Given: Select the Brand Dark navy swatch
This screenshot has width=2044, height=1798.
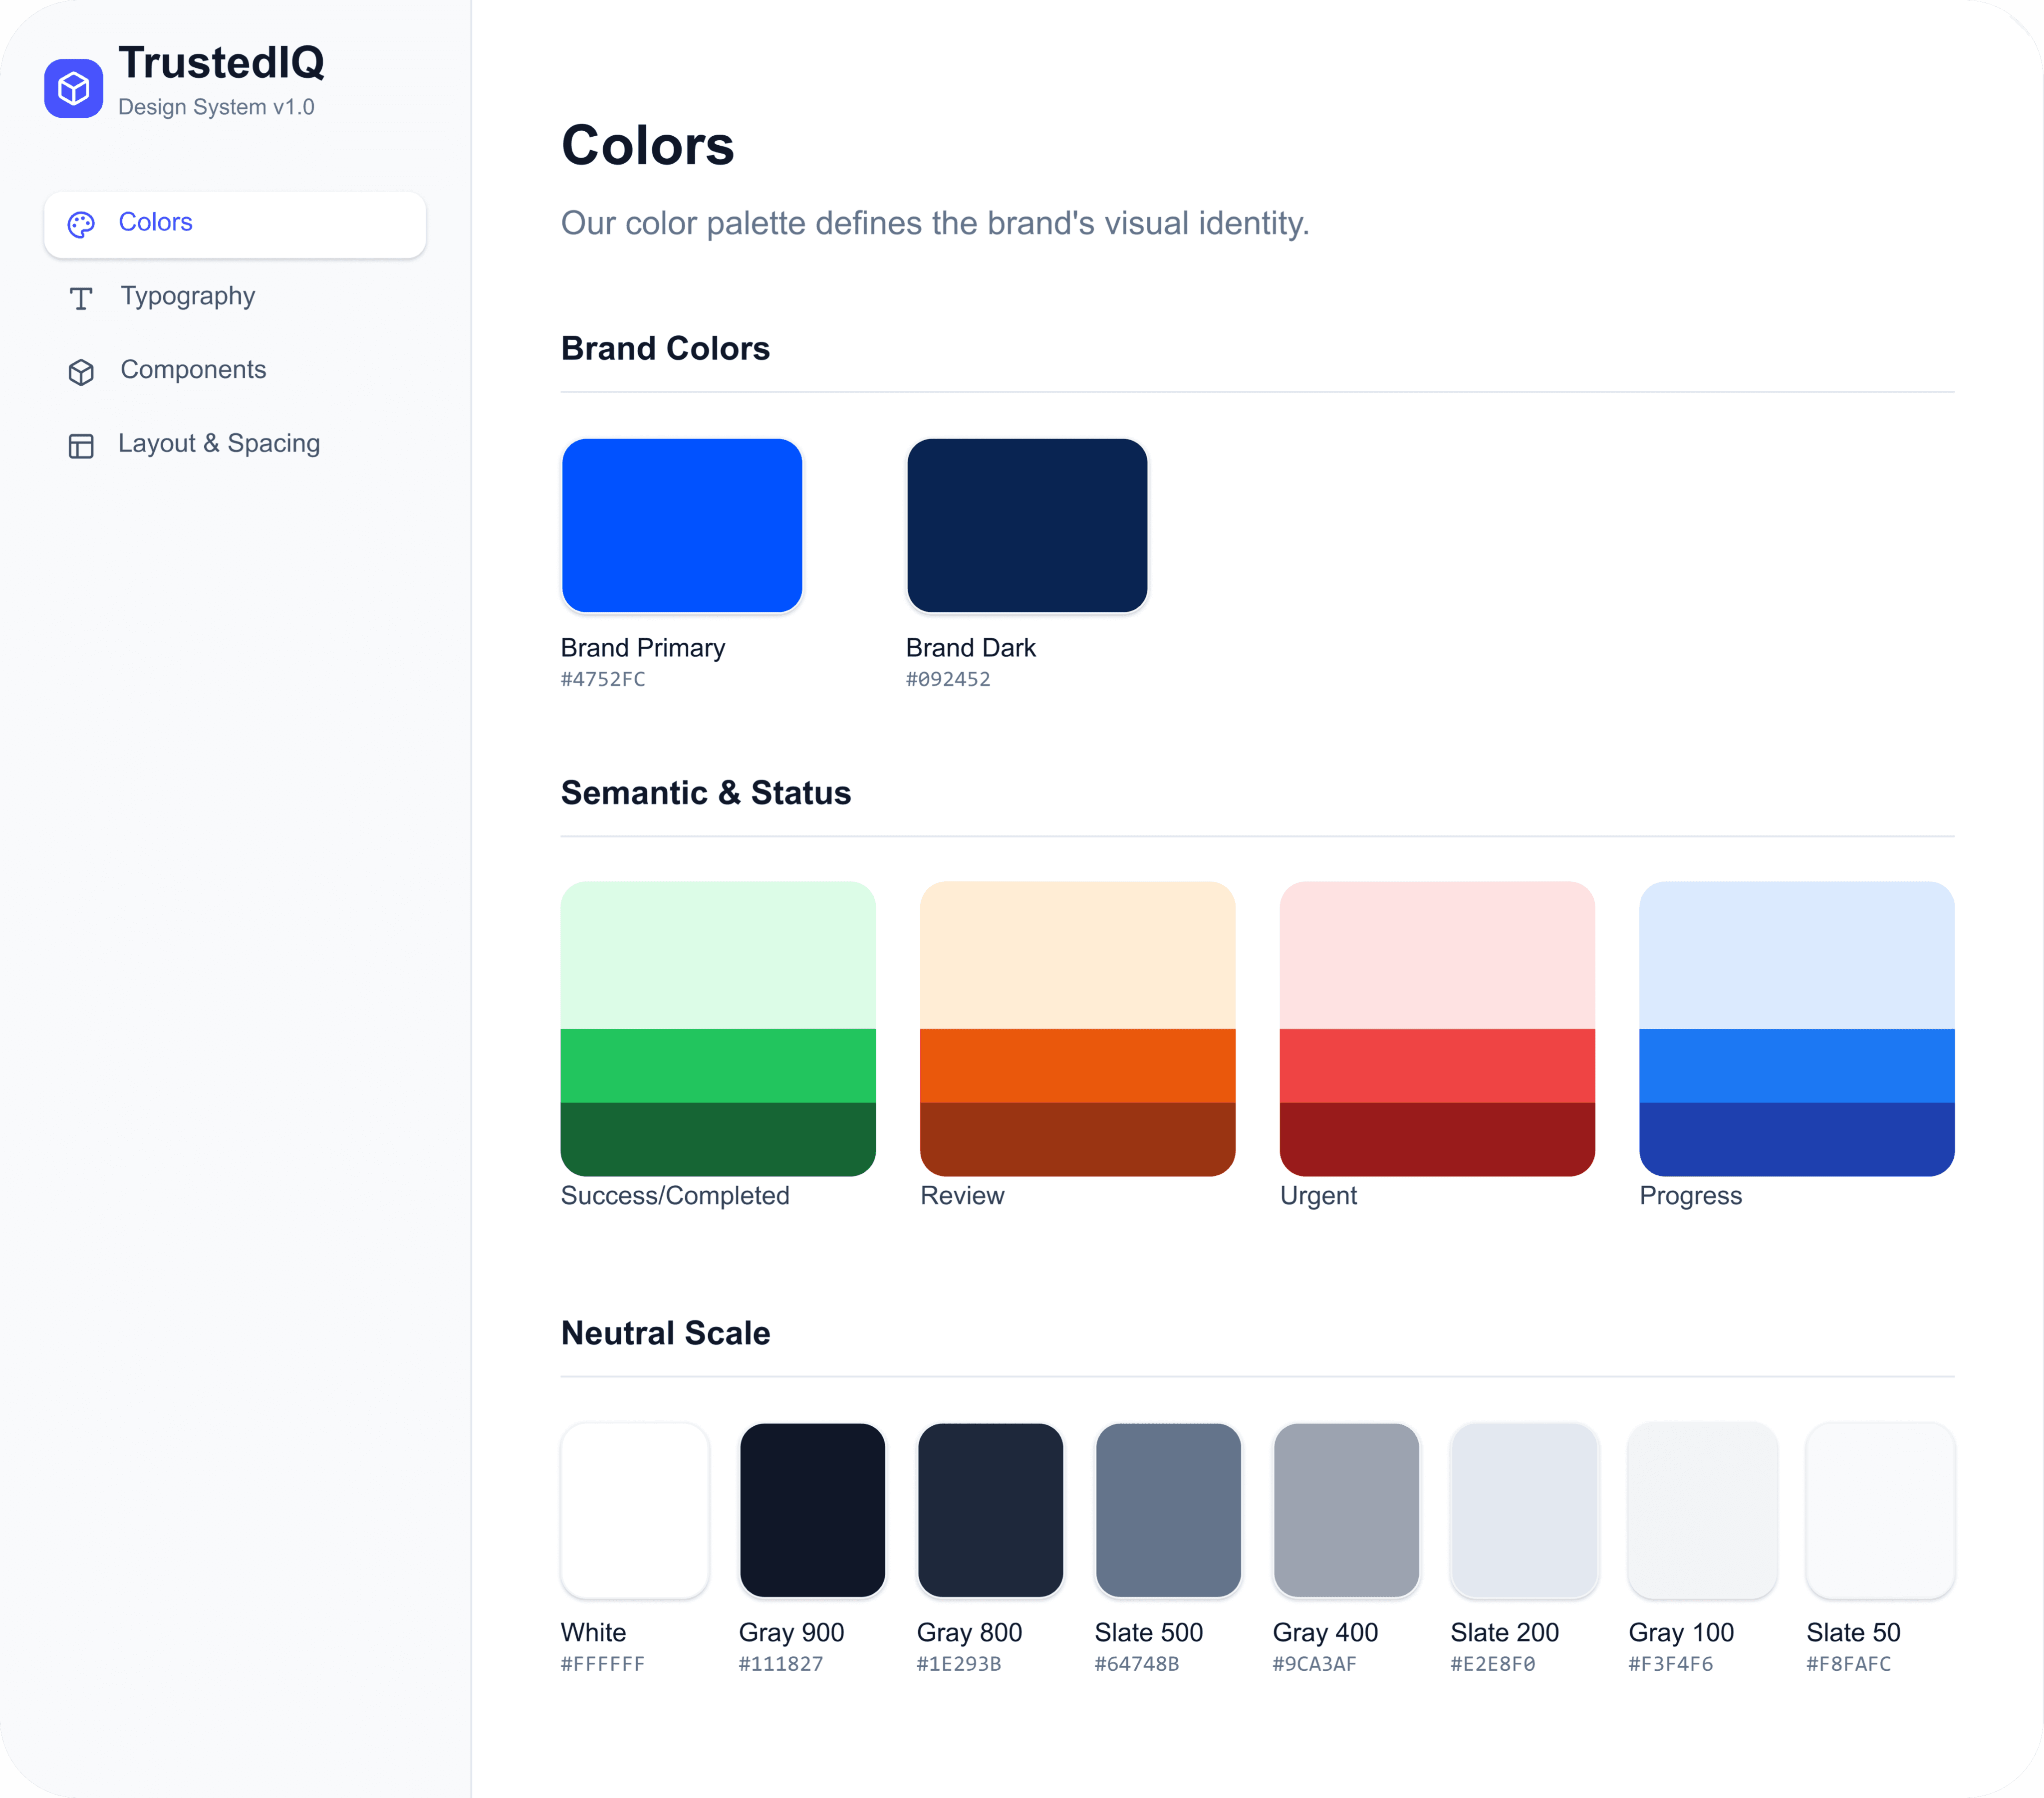Looking at the screenshot, I should click(x=1027, y=526).
